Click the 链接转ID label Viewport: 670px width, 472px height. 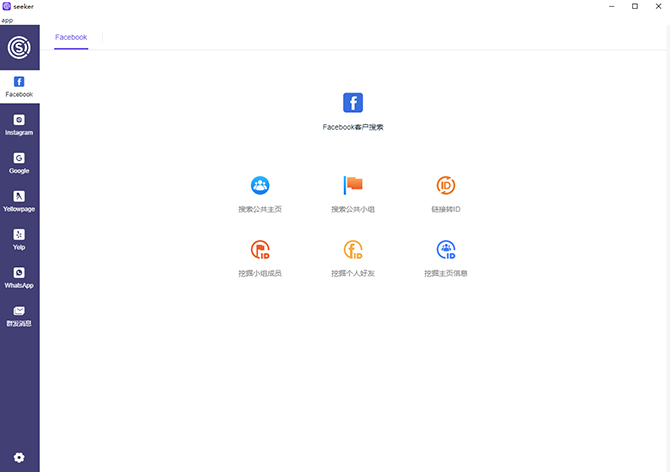tap(446, 209)
